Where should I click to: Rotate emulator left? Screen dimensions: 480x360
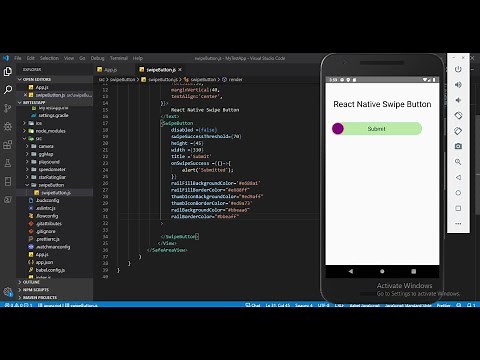point(458,116)
